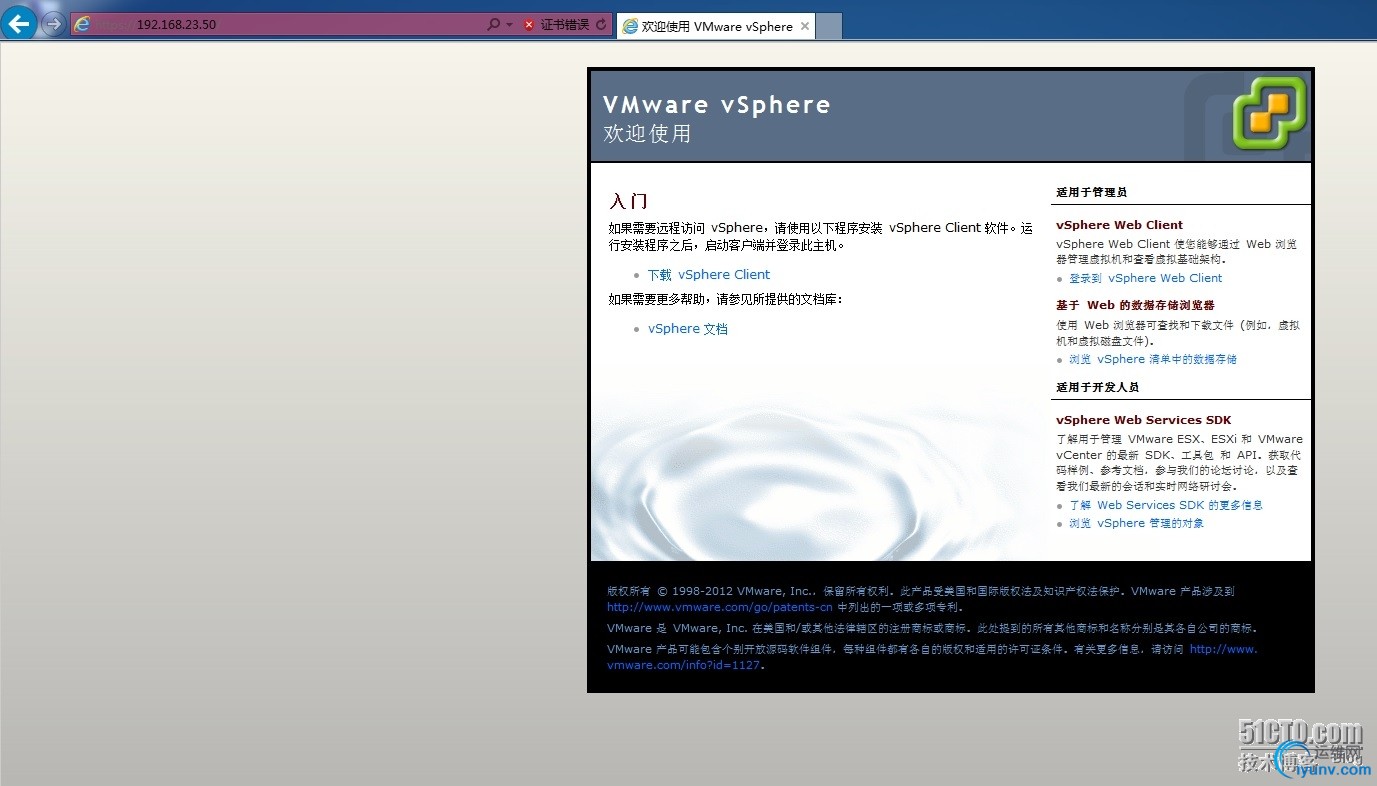The width and height of the screenshot is (1377, 786).
Task: Click 浏览 vSphere 管理的对象 link
Action: pos(1137,524)
